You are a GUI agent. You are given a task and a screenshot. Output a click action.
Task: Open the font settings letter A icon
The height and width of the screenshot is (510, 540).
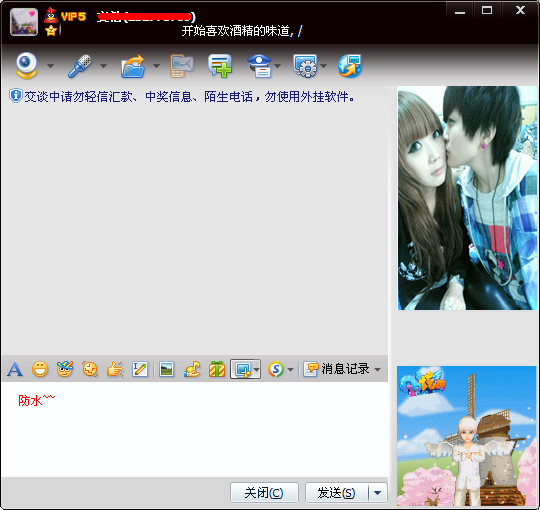15,370
